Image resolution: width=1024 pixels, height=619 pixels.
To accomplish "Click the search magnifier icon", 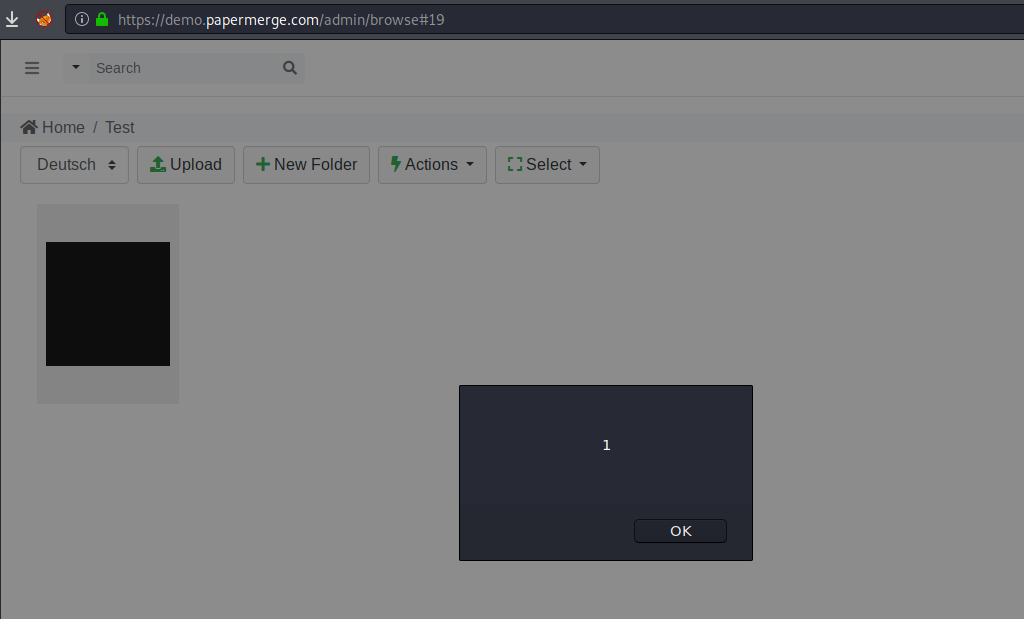I will (289, 68).
